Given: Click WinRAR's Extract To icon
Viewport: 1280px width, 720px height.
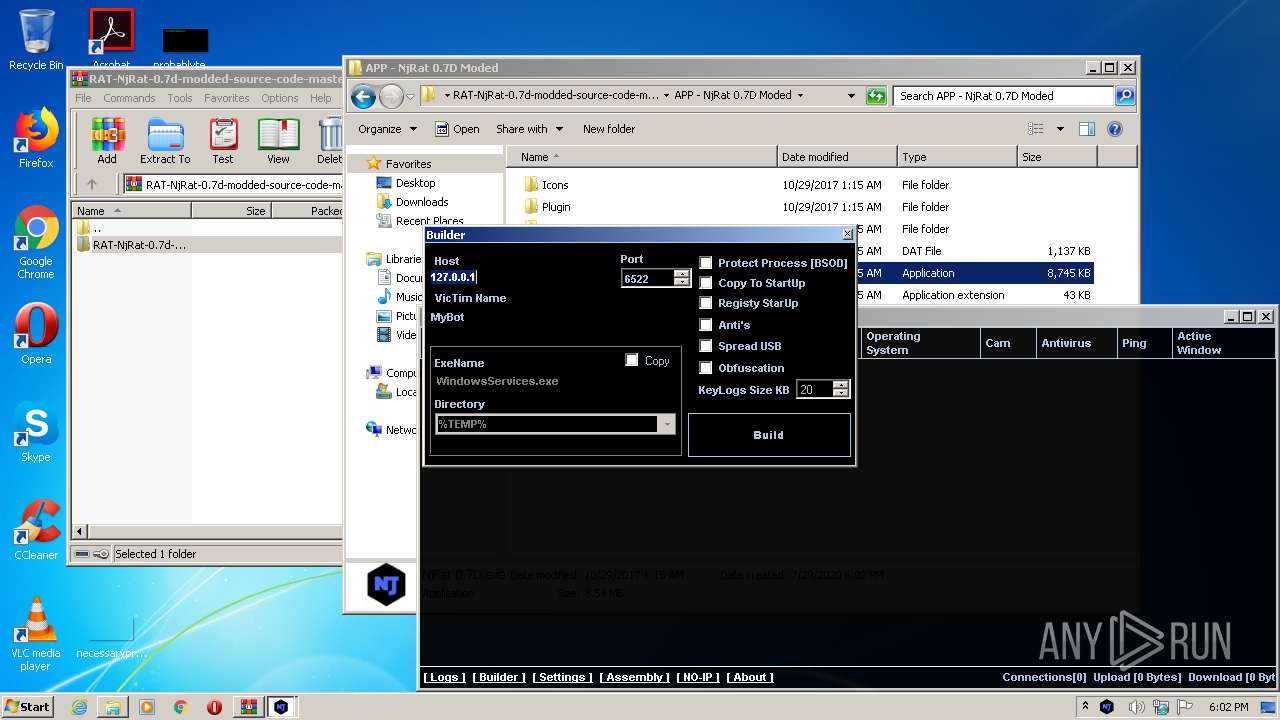Looking at the screenshot, I should tap(165, 141).
